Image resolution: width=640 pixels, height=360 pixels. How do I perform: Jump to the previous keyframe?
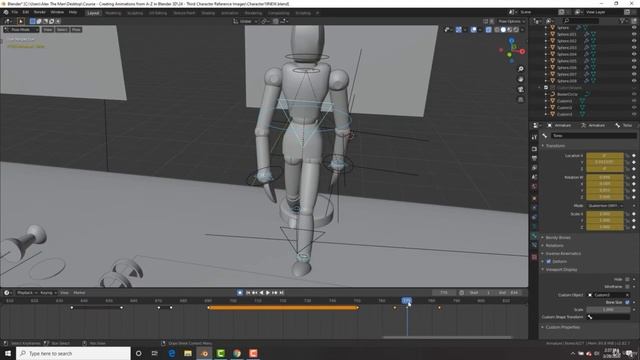255,293
